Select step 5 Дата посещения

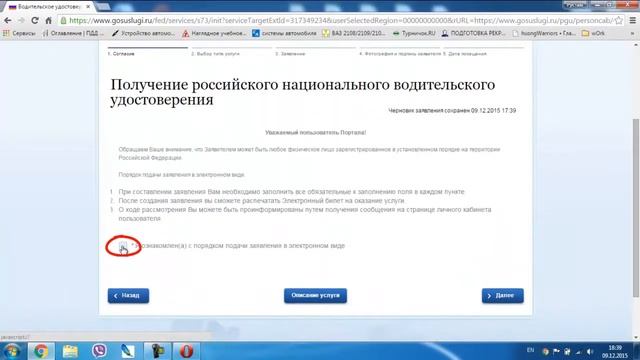(483, 52)
